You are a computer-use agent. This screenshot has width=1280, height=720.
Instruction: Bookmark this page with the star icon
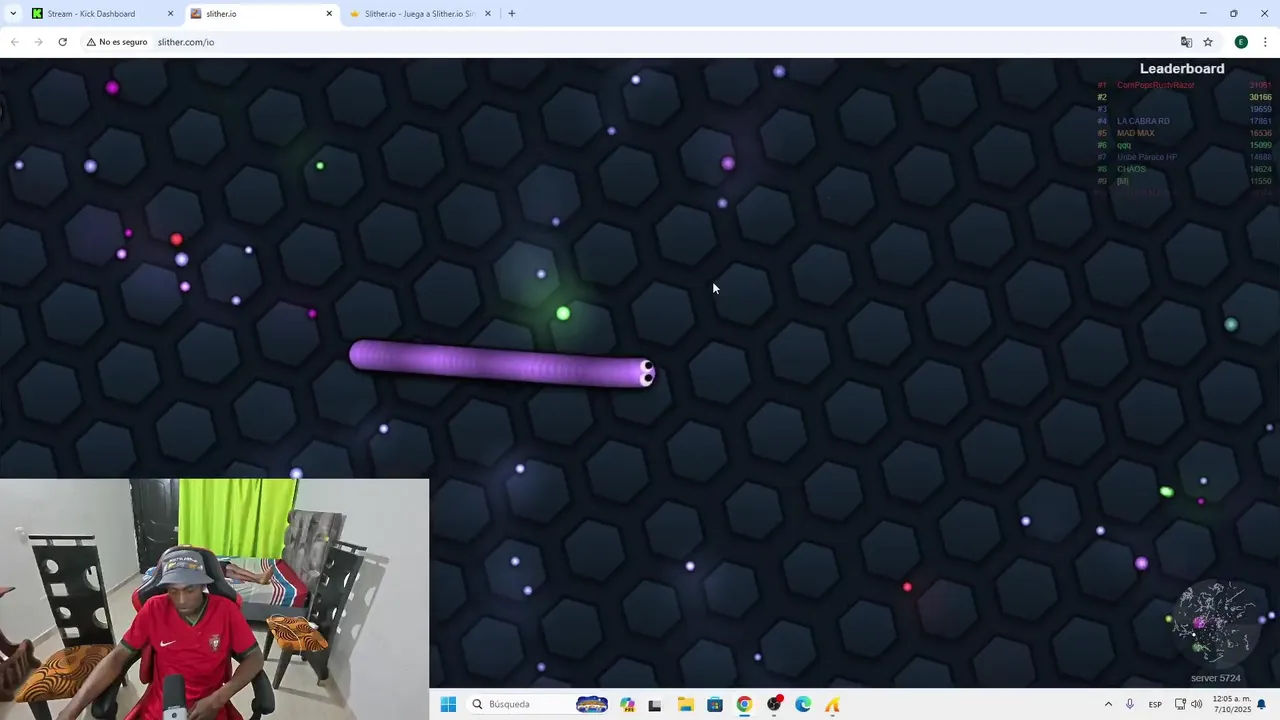point(1208,42)
